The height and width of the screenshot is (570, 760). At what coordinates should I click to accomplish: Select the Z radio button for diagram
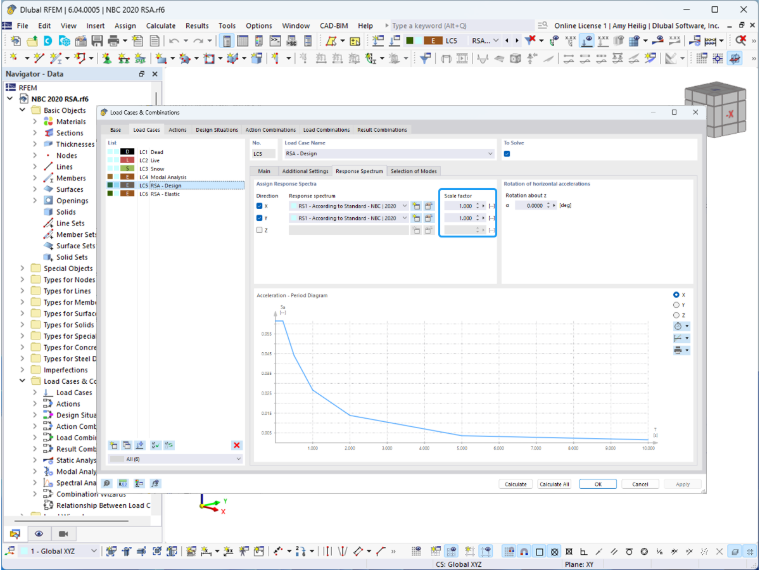coord(676,315)
